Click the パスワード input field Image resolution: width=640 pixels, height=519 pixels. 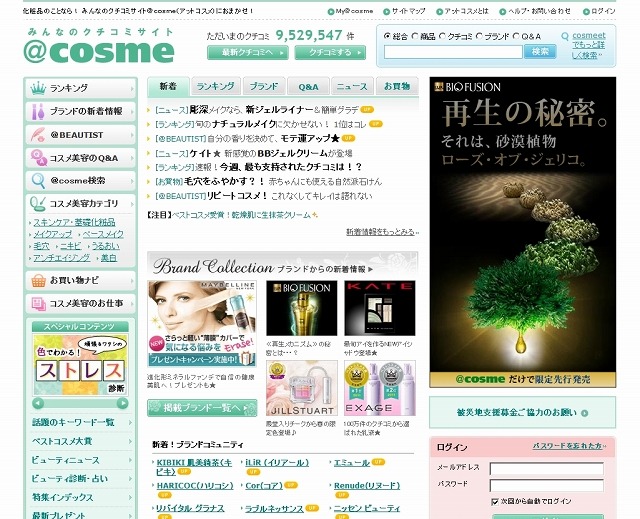[x=547, y=486]
